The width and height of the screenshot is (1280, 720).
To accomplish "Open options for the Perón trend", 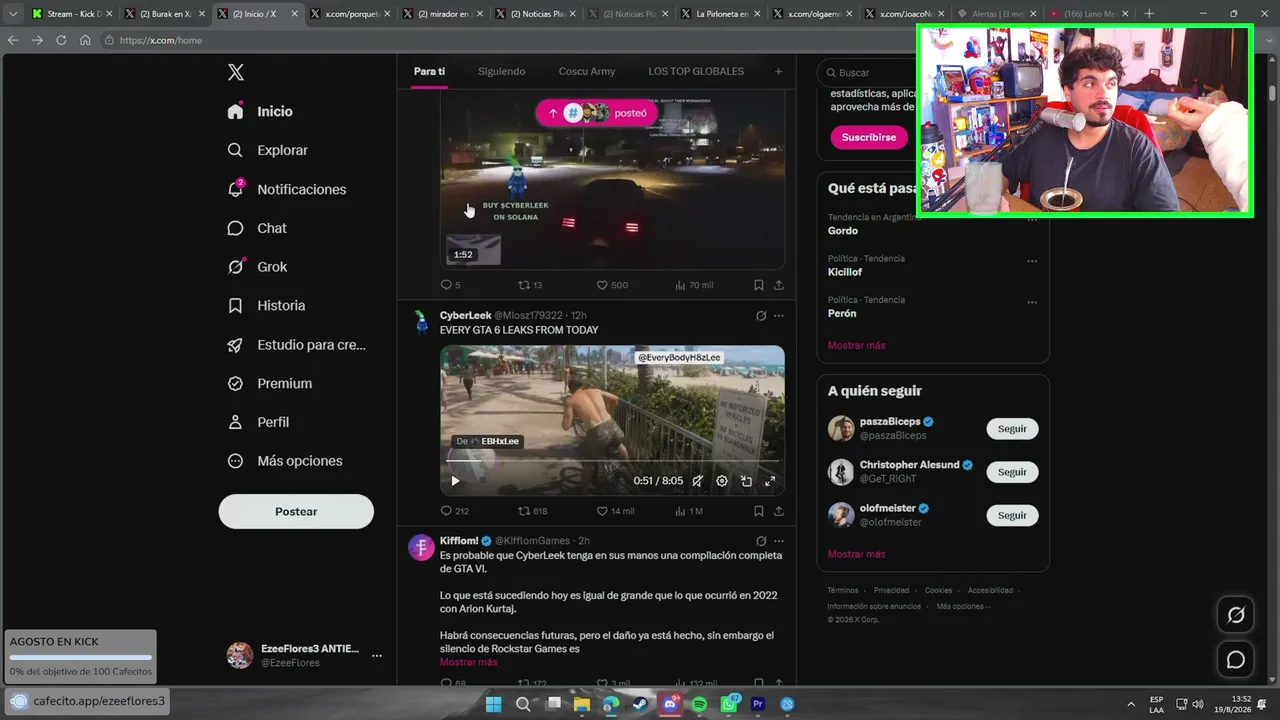I will tap(1032, 302).
